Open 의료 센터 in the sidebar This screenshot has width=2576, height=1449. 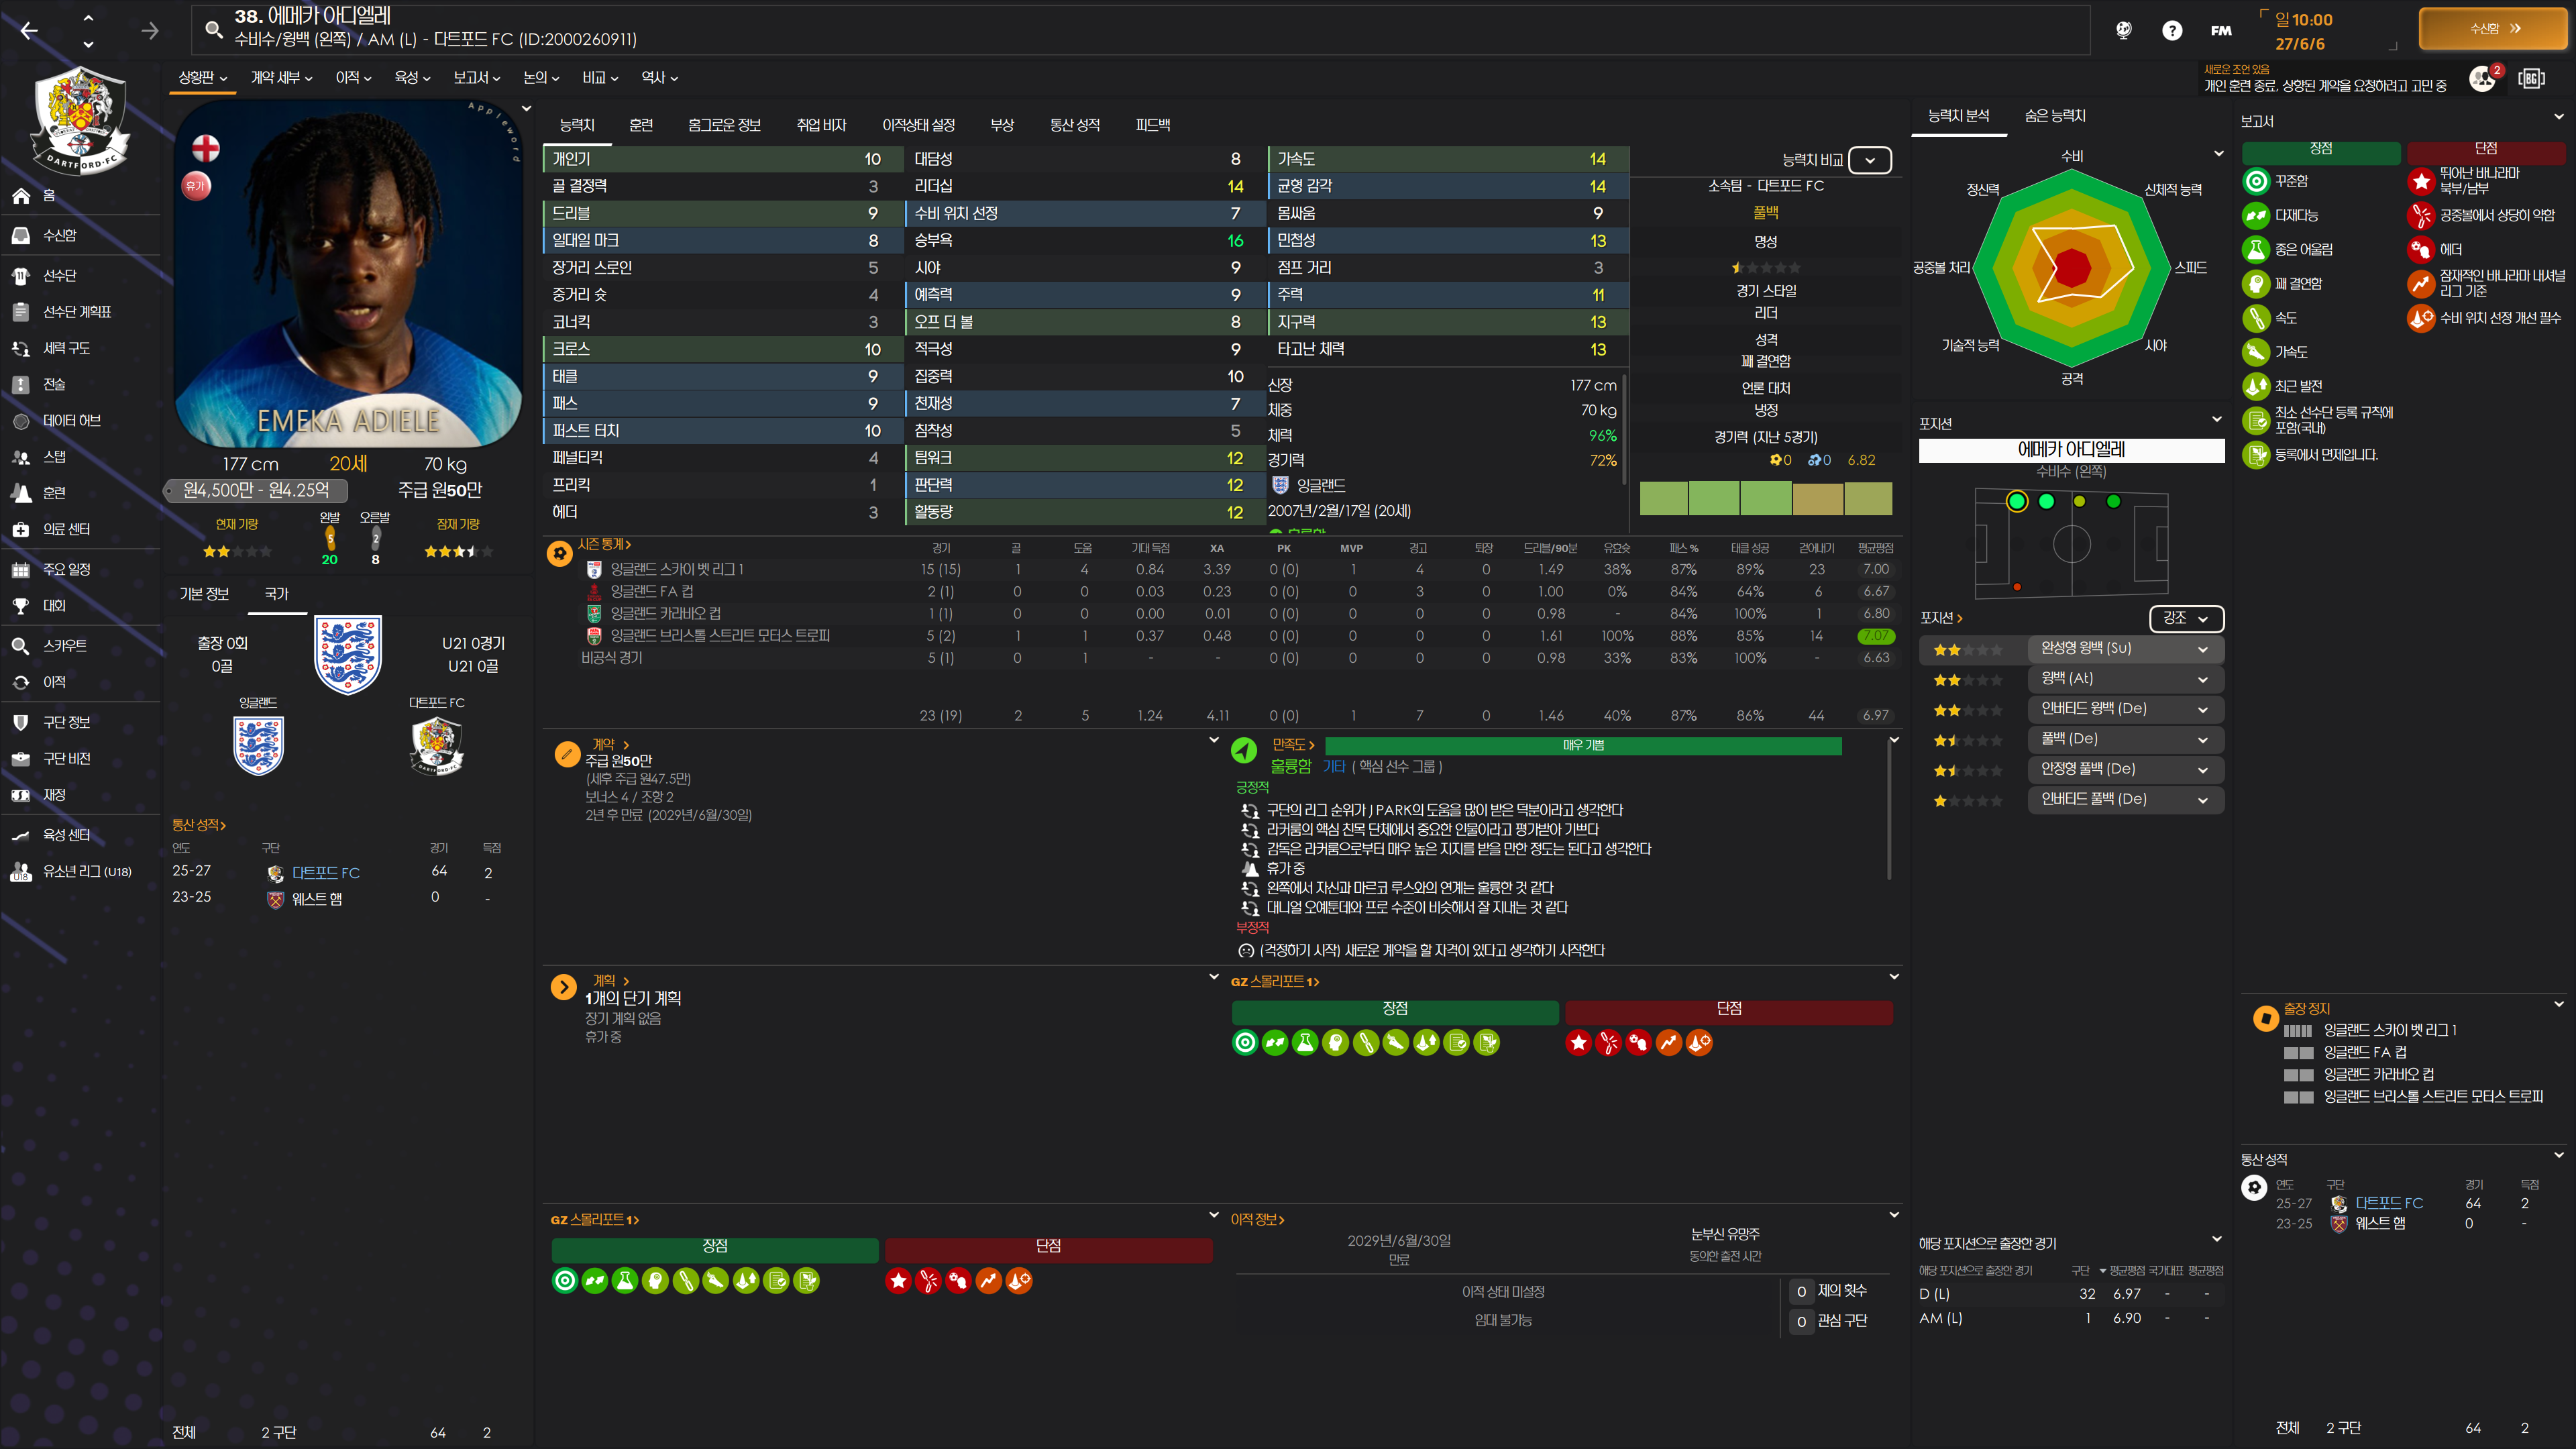(66, 529)
